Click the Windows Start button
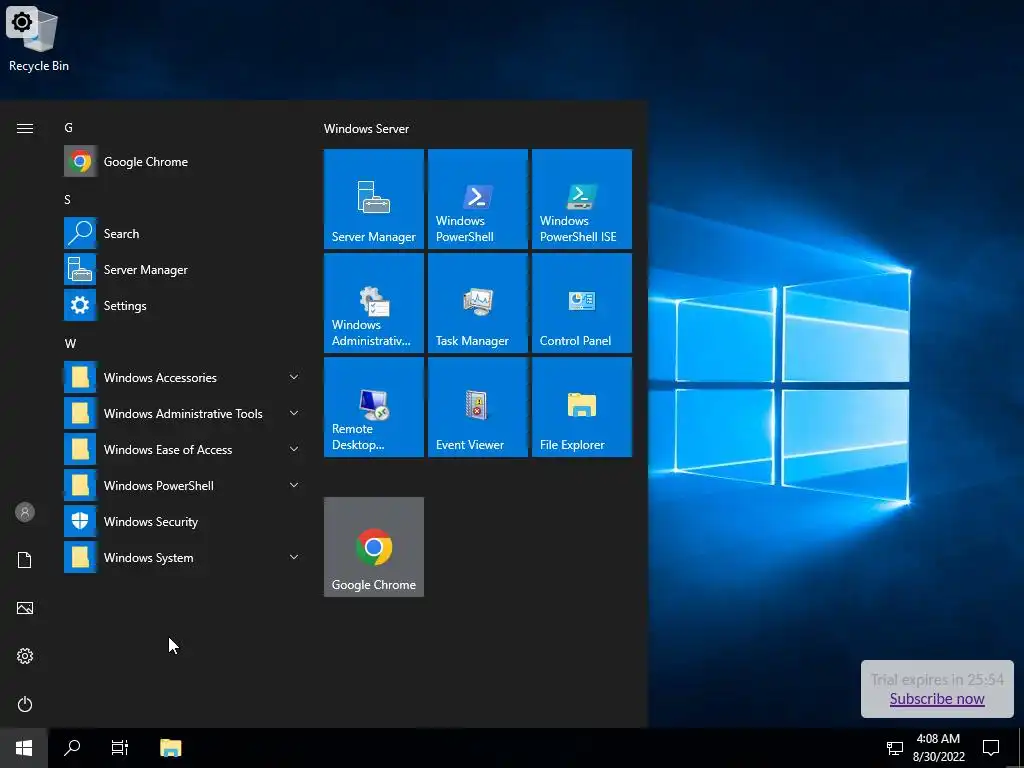The image size is (1024, 768). pos(24,748)
